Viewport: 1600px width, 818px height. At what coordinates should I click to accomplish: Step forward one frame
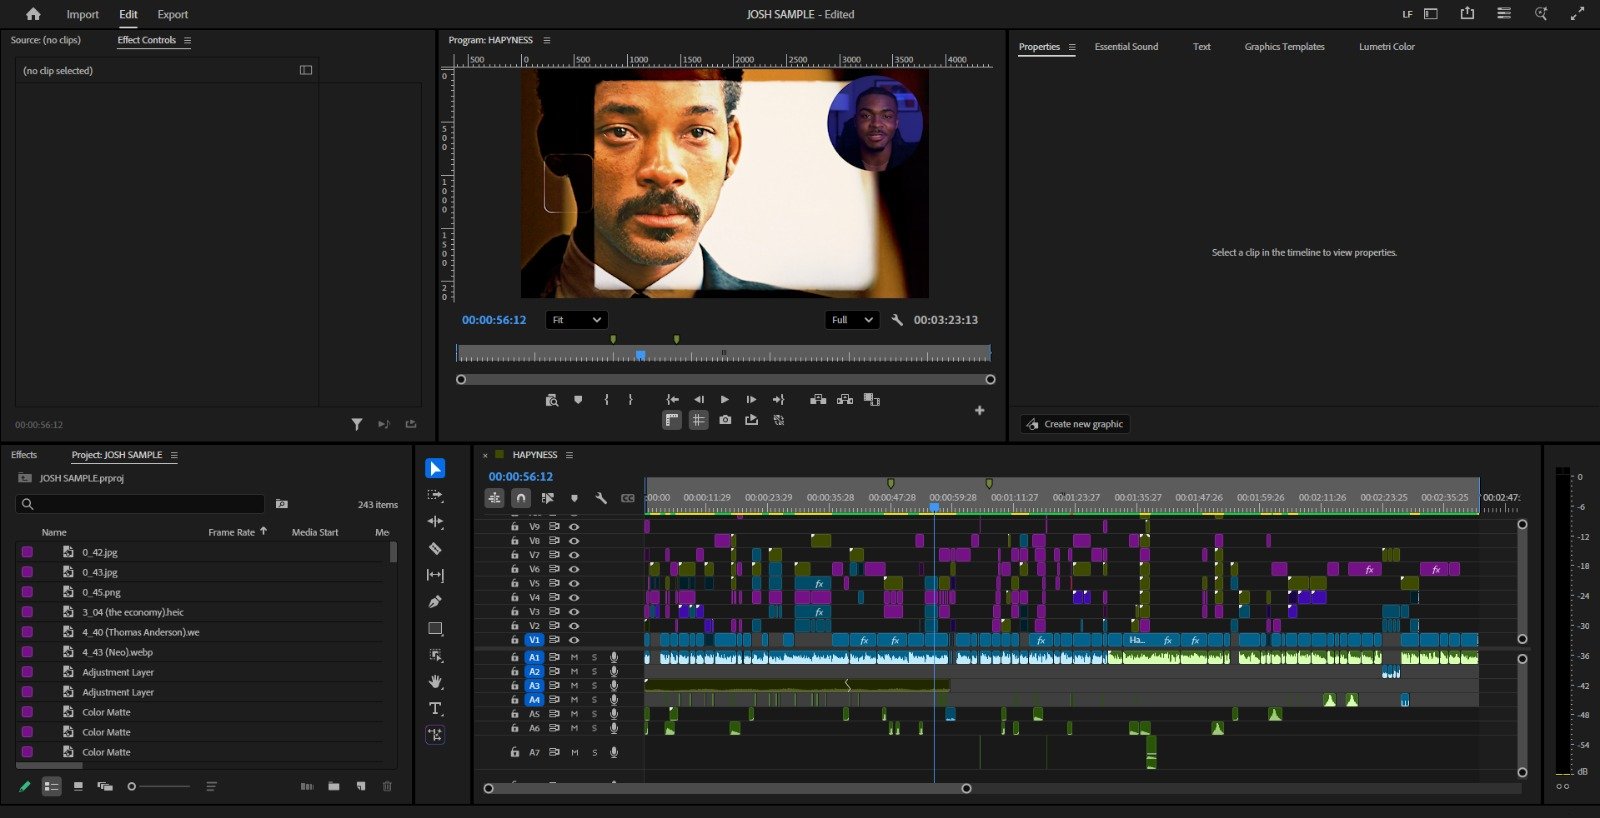(751, 399)
